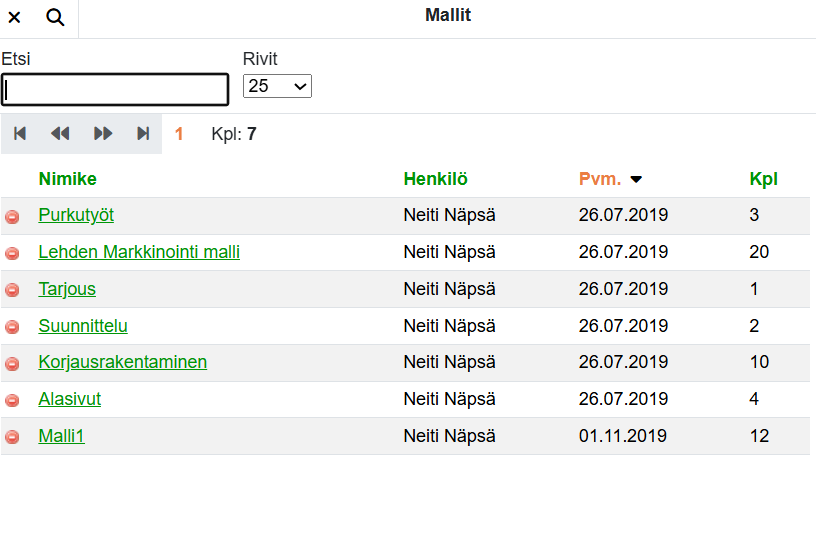Open the Lehden Markkinointi malli link

(x=139, y=252)
